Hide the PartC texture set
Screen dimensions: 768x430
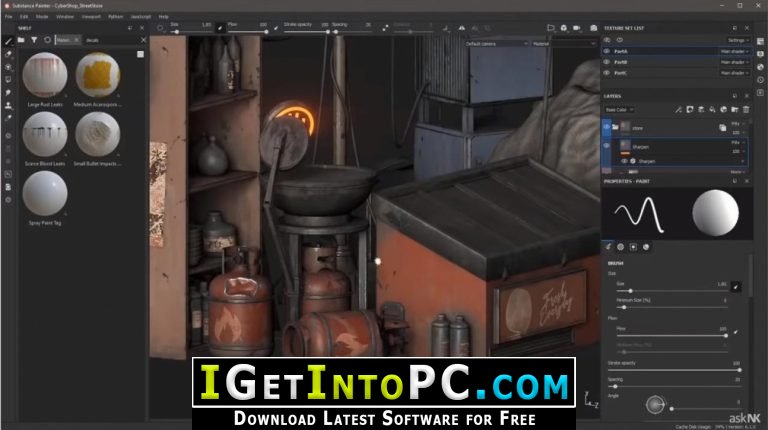click(x=607, y=73)
